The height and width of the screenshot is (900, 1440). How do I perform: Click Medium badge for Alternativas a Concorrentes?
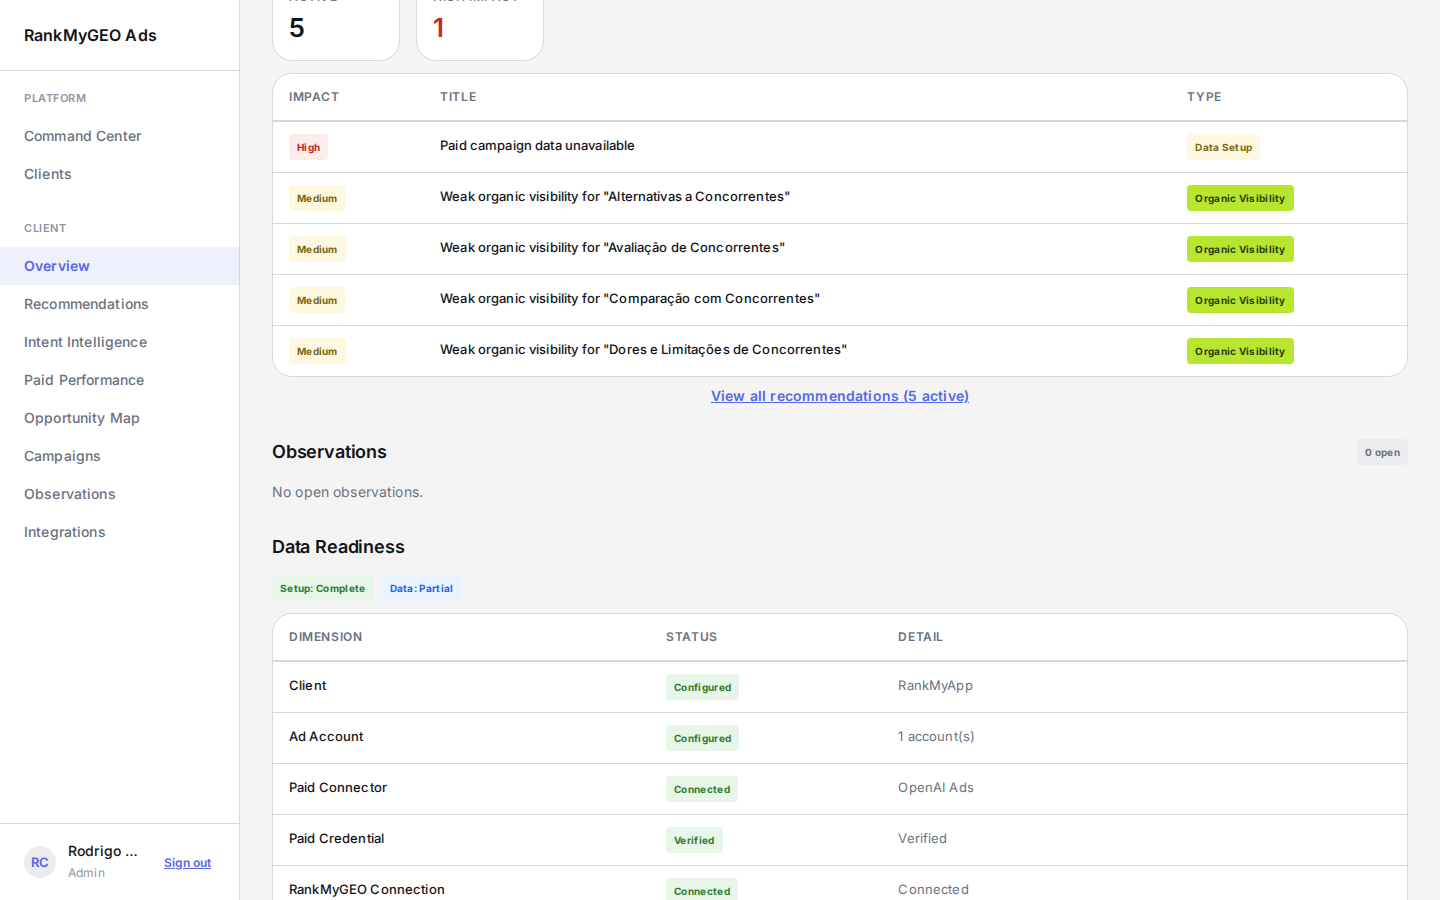(x=317, y=198)
